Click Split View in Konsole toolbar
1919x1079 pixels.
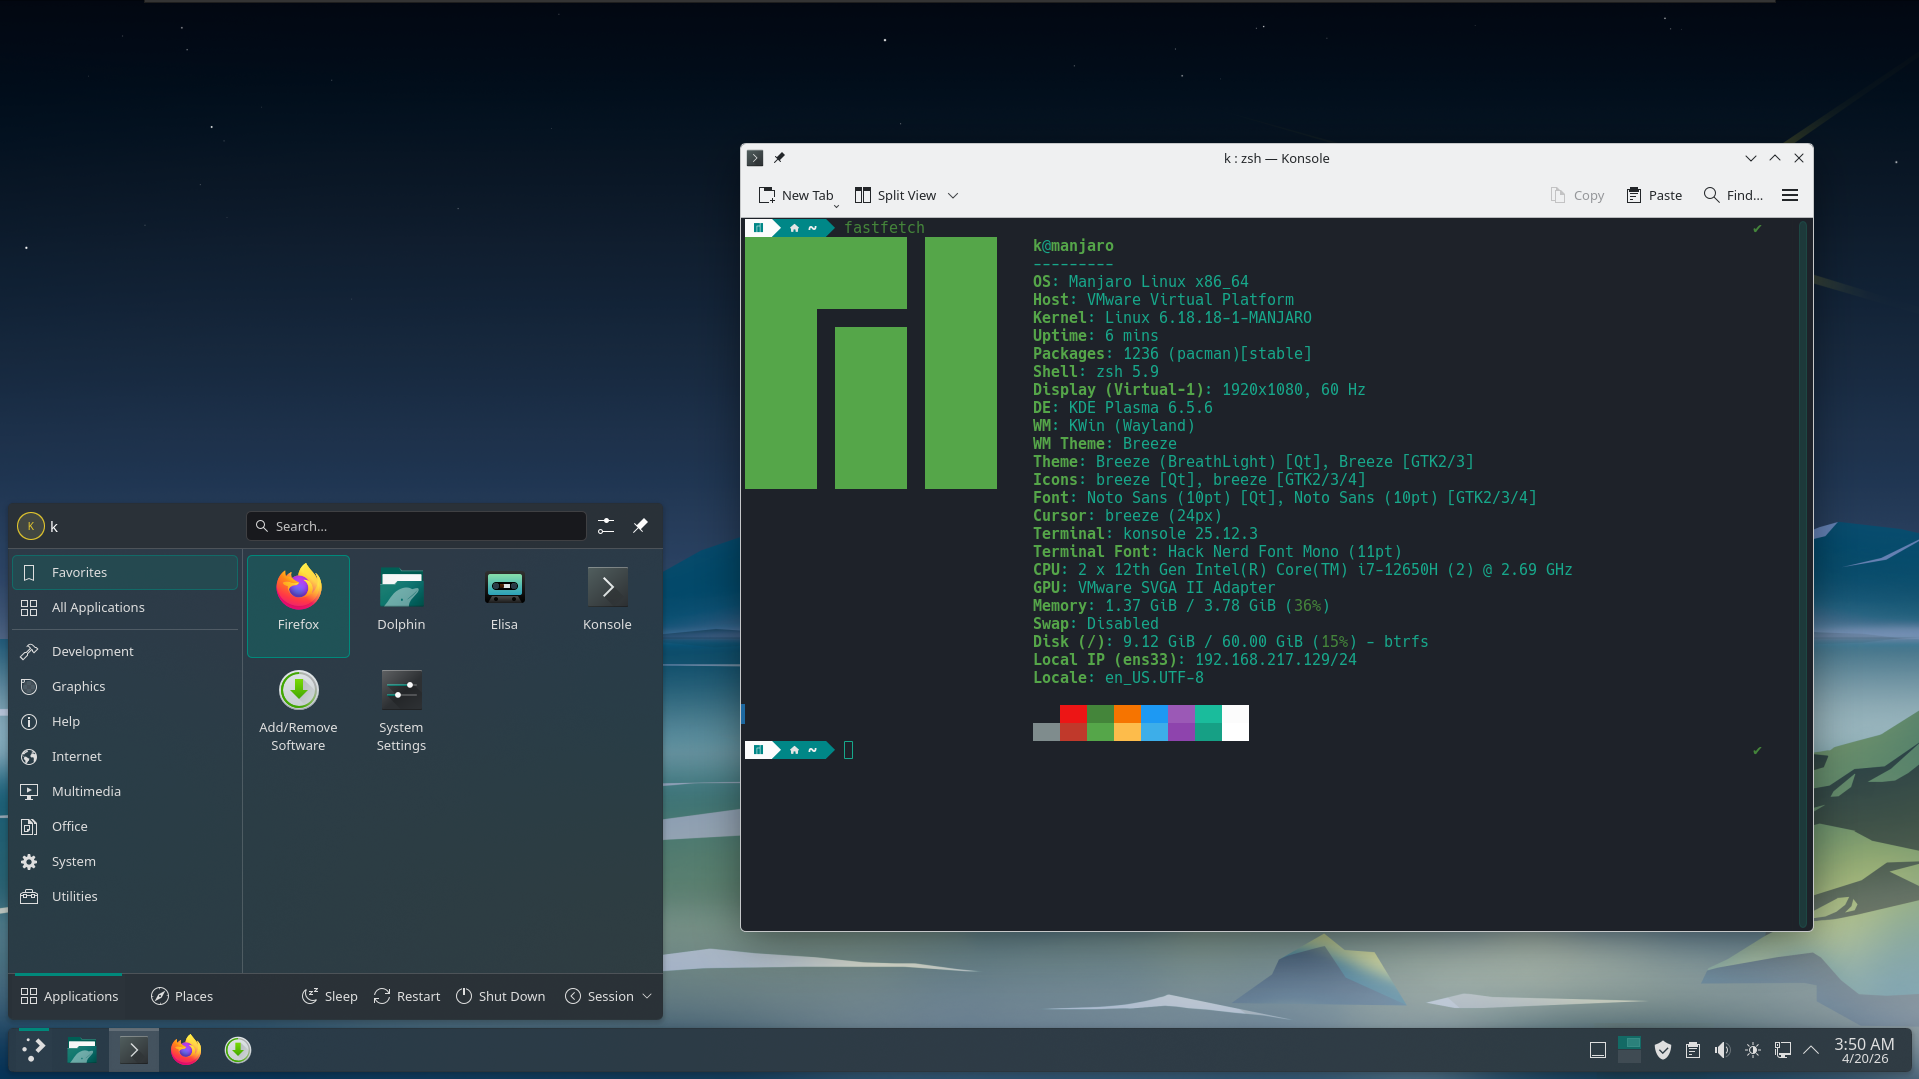[896, 195]
